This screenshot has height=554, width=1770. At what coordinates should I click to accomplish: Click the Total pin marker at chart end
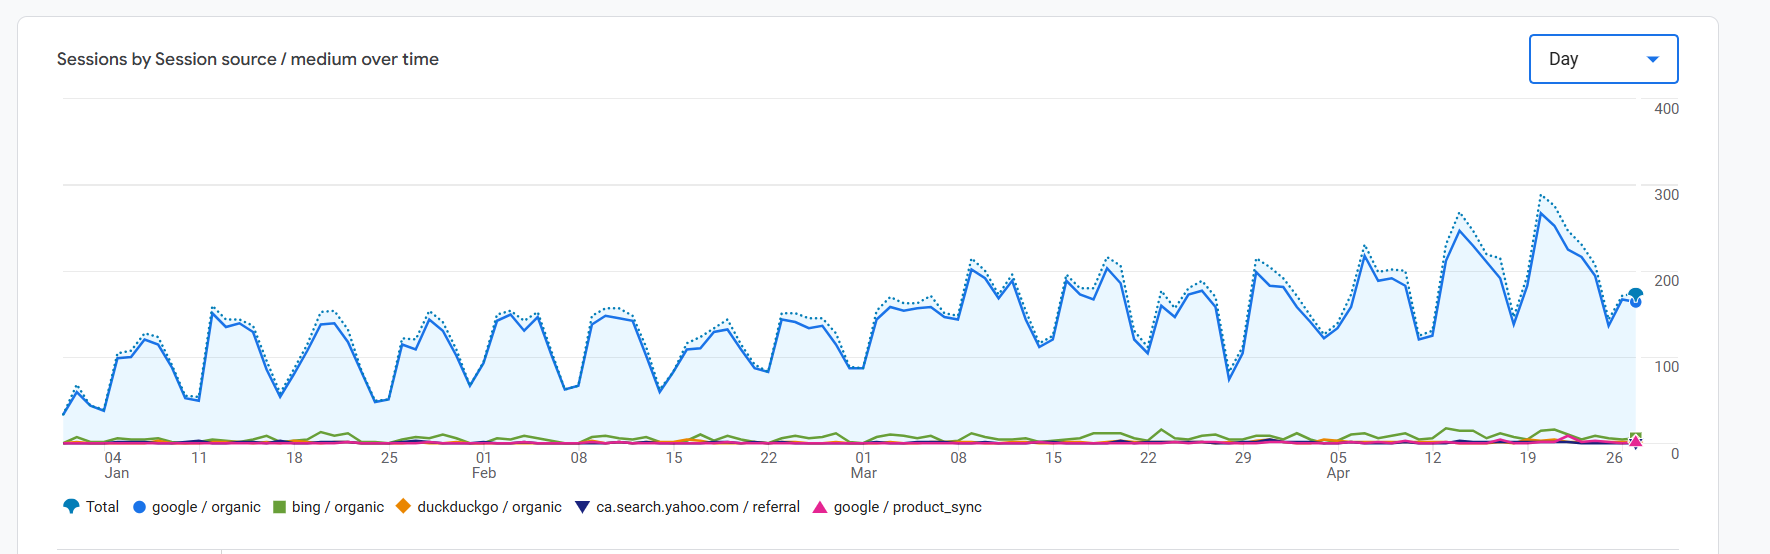point(1636,295)
